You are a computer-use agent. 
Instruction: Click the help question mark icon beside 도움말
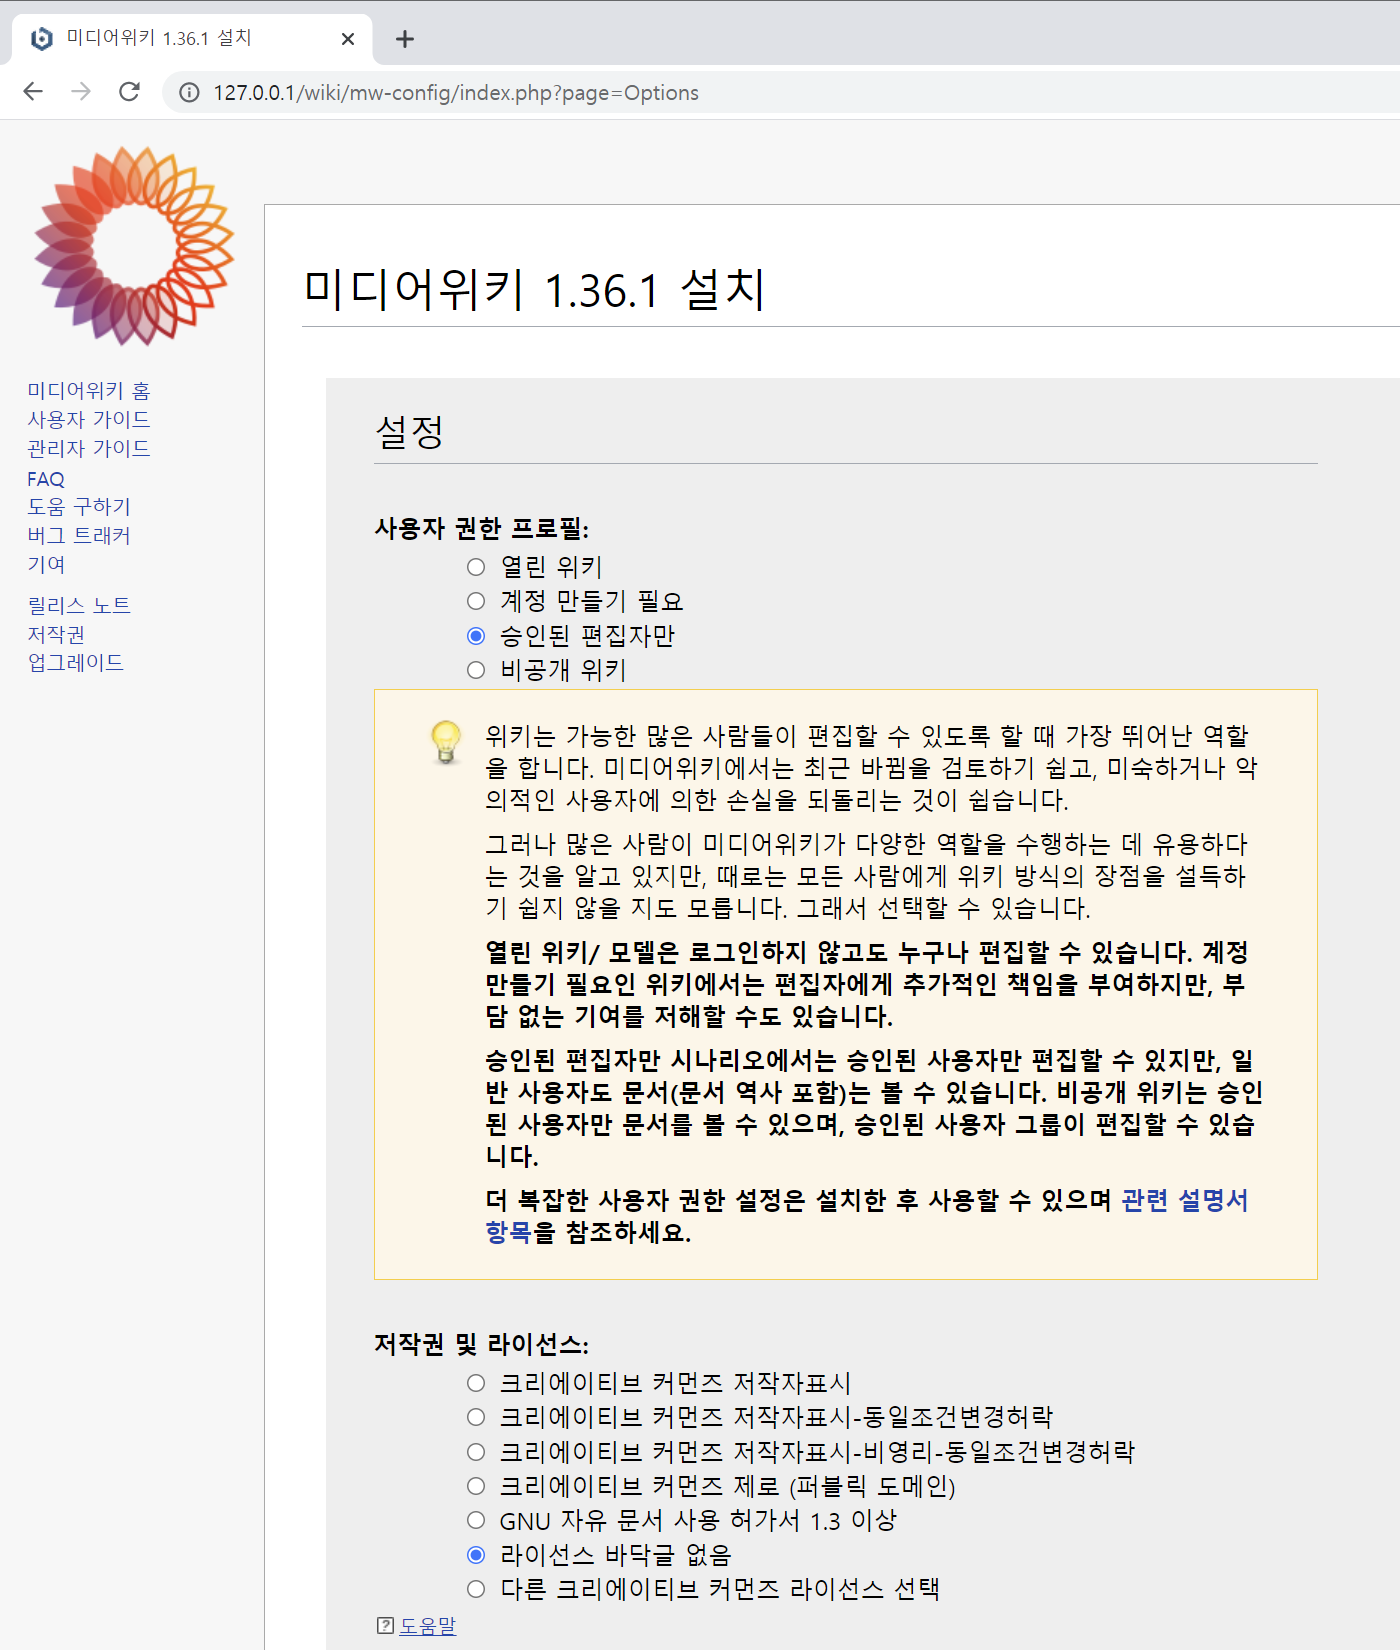(x=385, y=1626)
